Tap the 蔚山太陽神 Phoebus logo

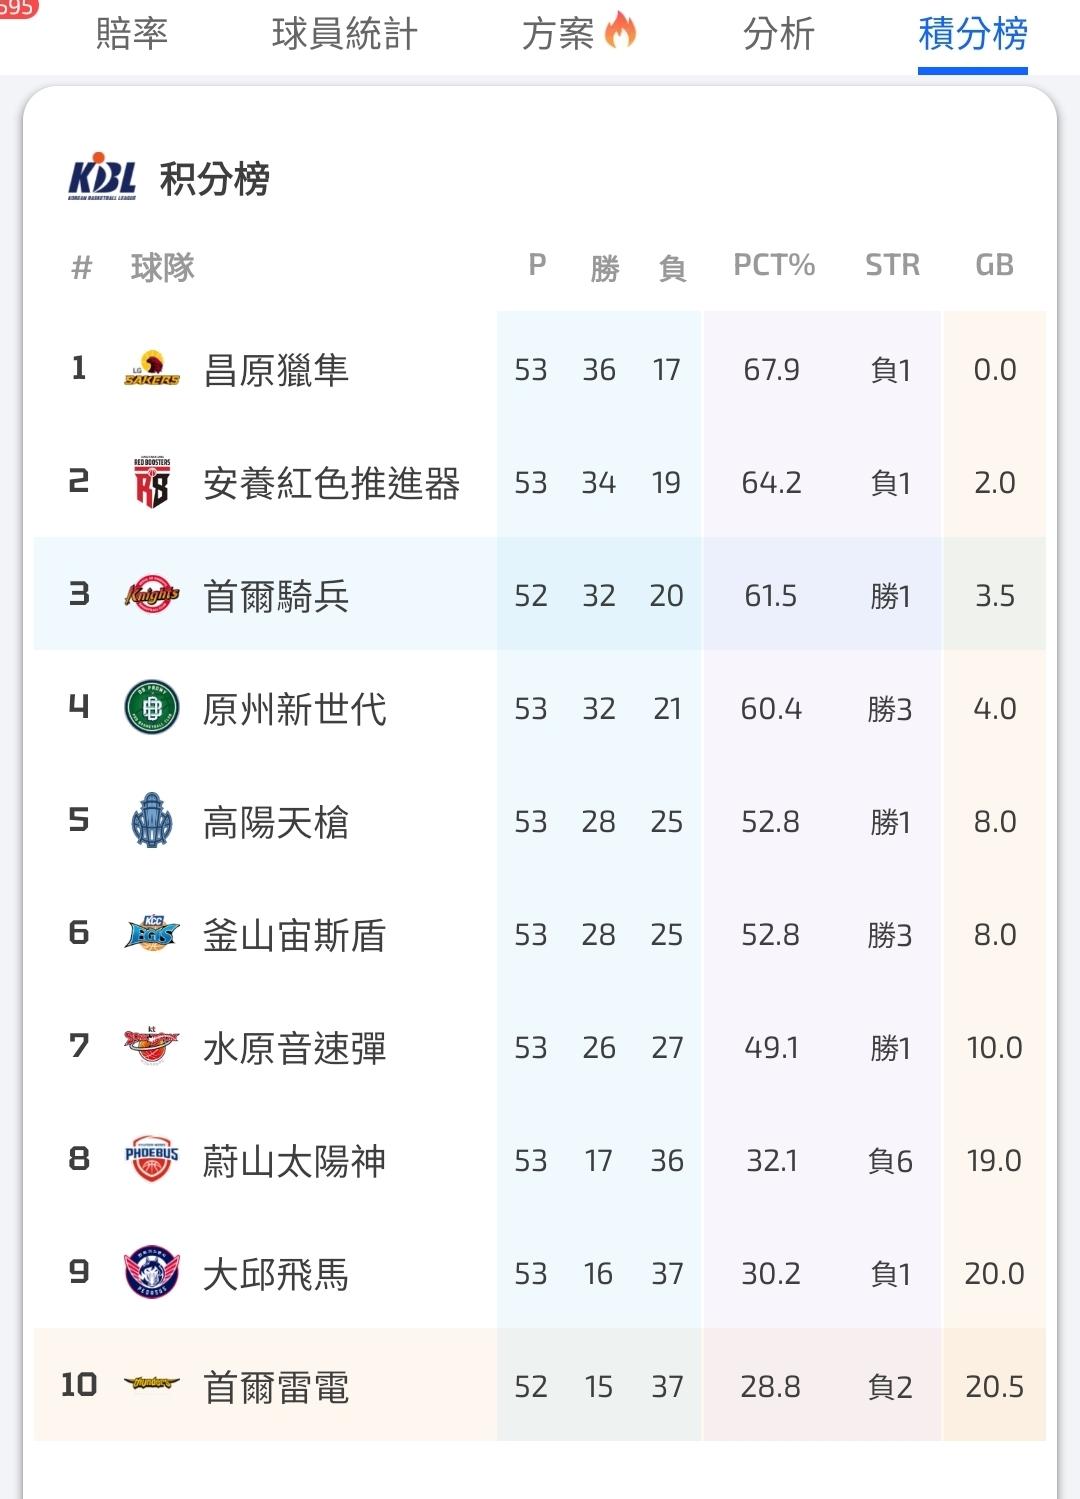pos(152,1161)
